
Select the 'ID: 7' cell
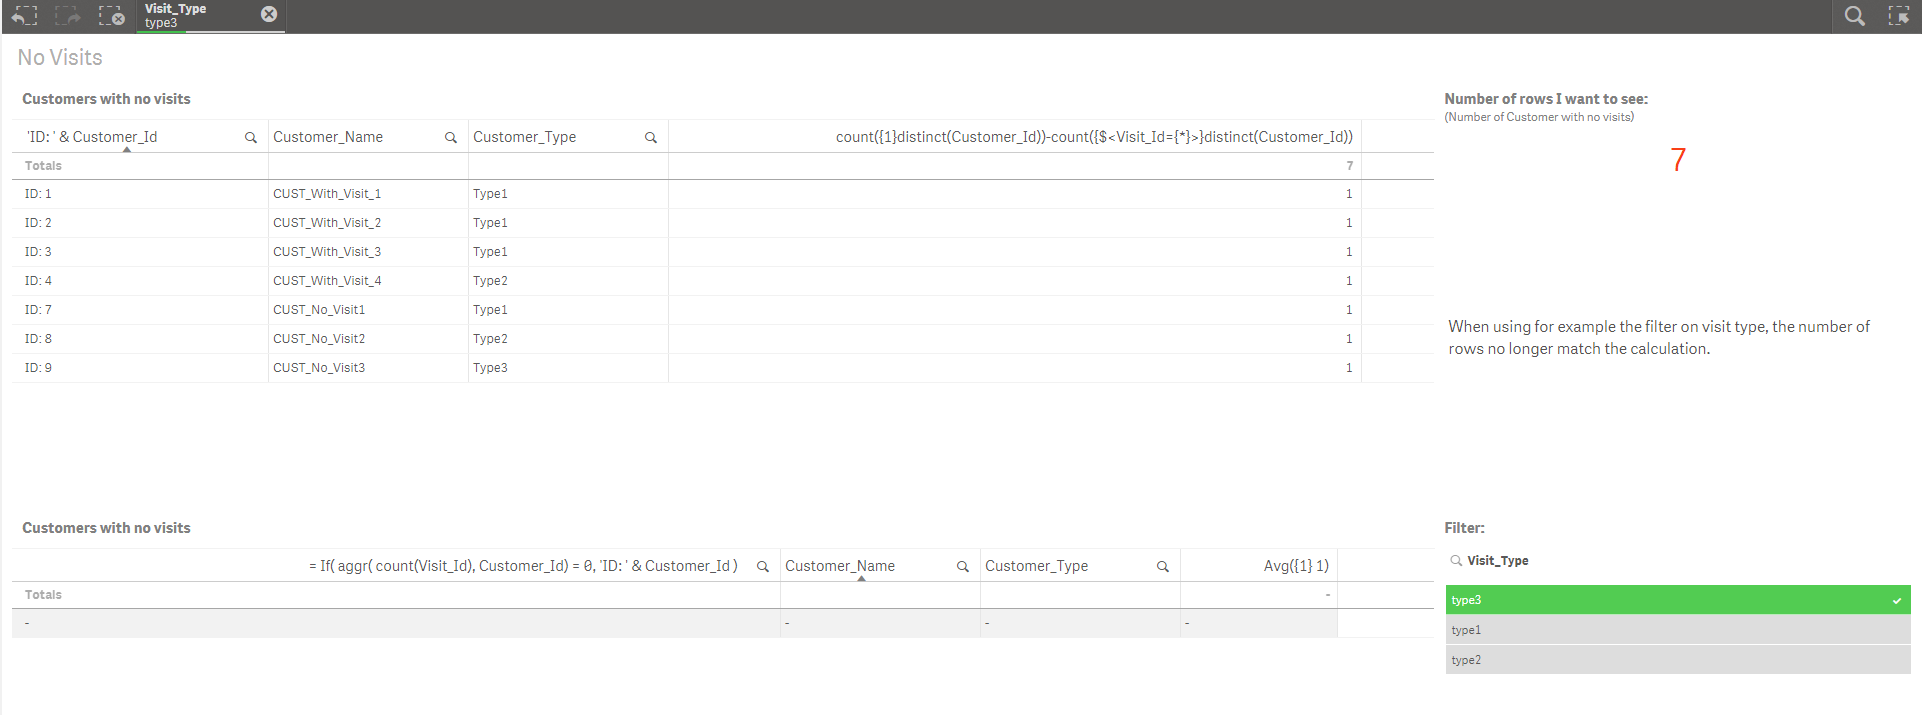click(140, 310)
